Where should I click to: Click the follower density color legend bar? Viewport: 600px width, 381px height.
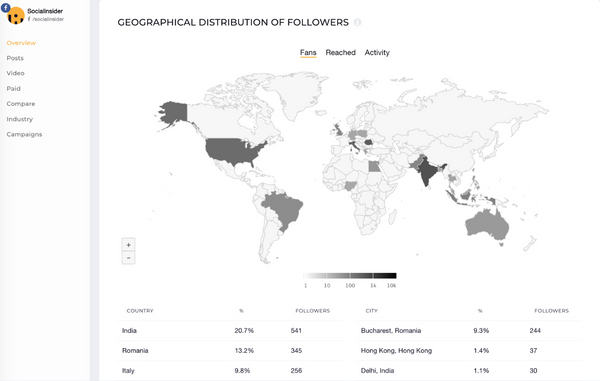point(350,275)
